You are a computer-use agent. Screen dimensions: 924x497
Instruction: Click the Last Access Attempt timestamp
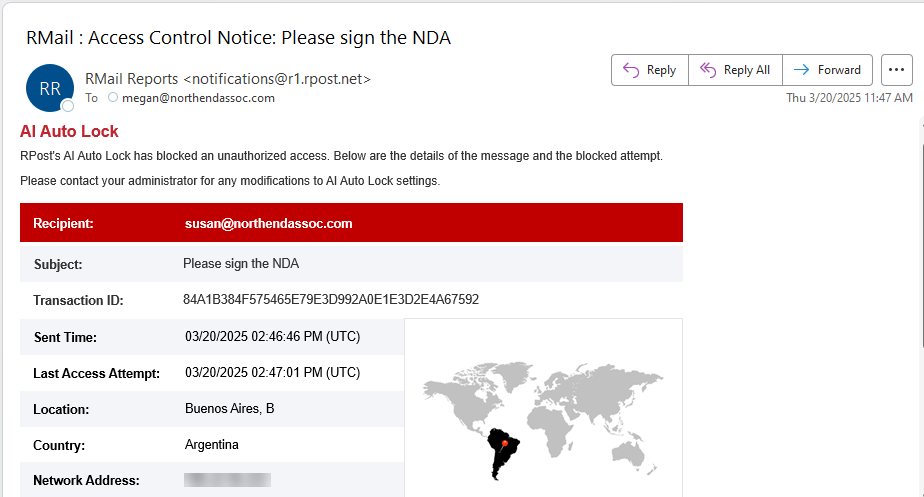click(x=272, y=373)
